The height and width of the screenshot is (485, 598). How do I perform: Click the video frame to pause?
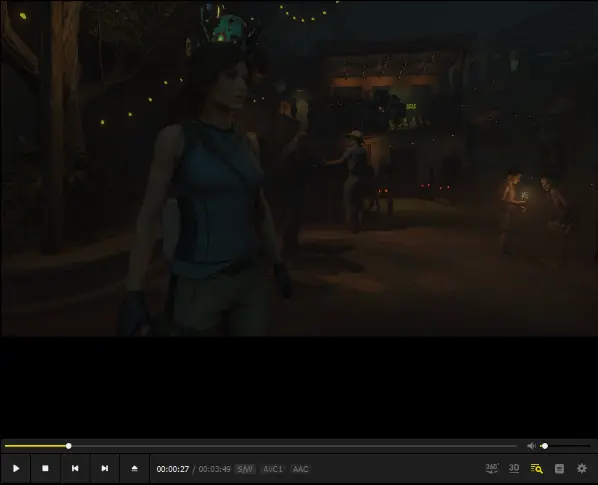pos(299,169)
